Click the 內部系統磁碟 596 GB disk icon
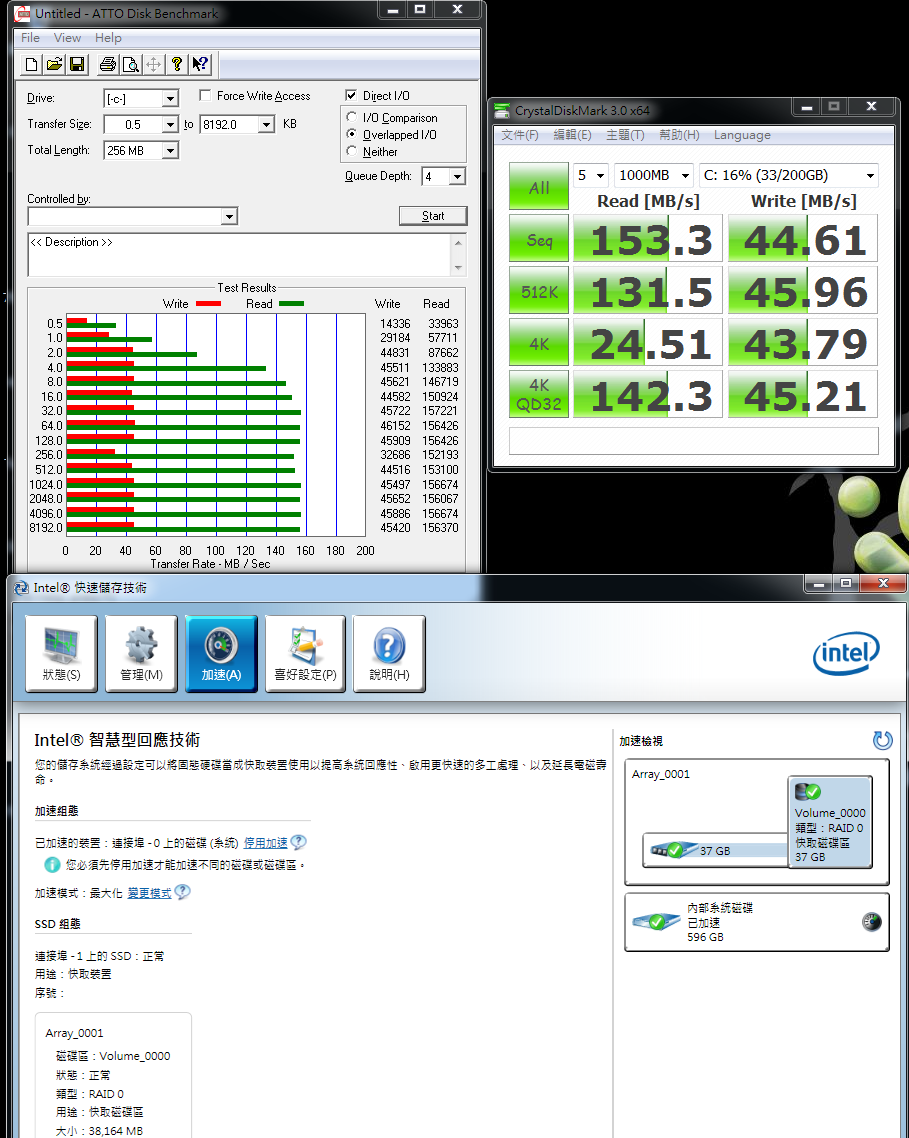 [656, 922]
